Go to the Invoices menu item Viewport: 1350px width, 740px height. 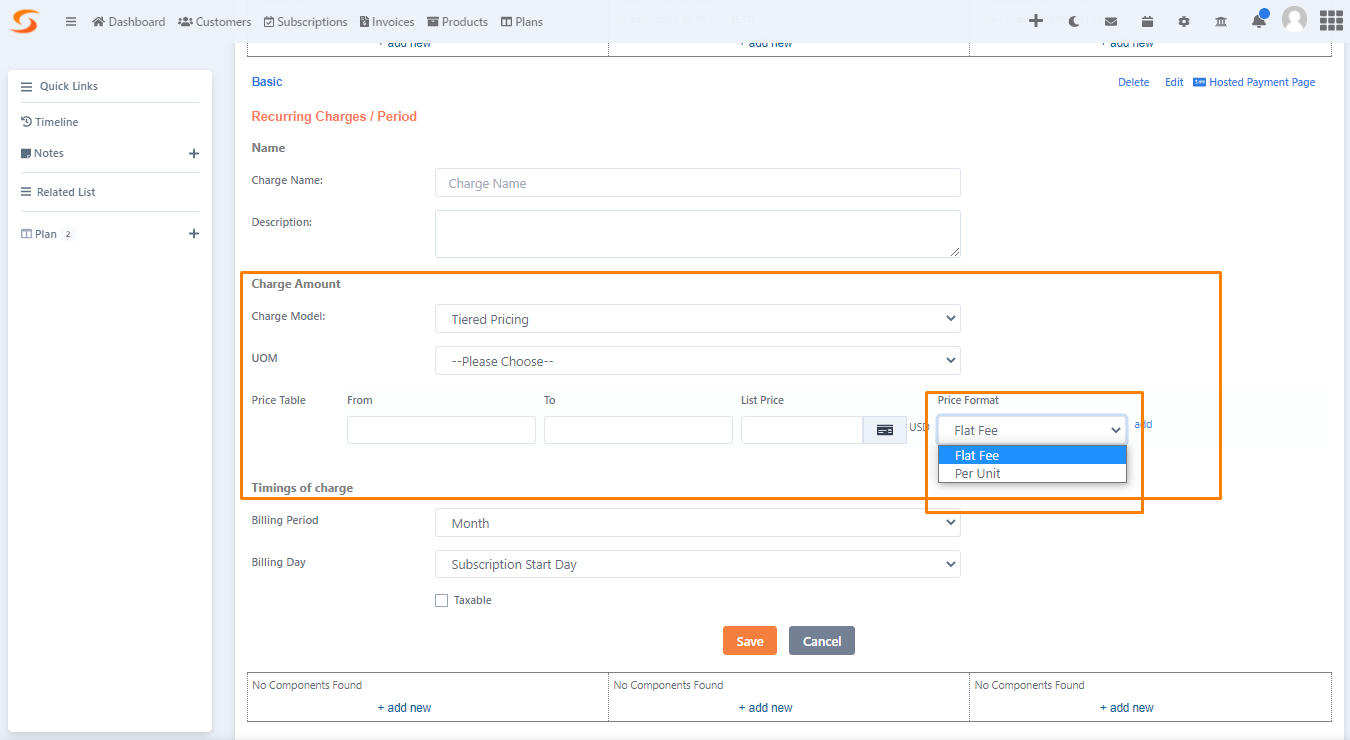[386, 21]
